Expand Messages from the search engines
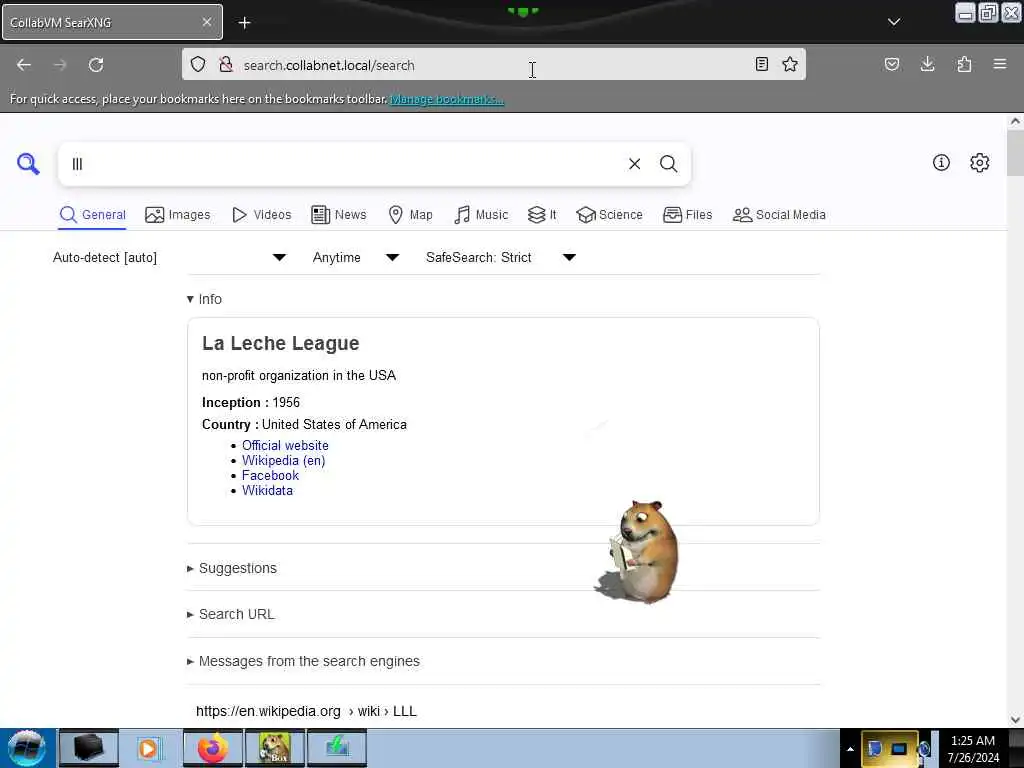Viewport: 1024px width, 768px height. point(304,662)
